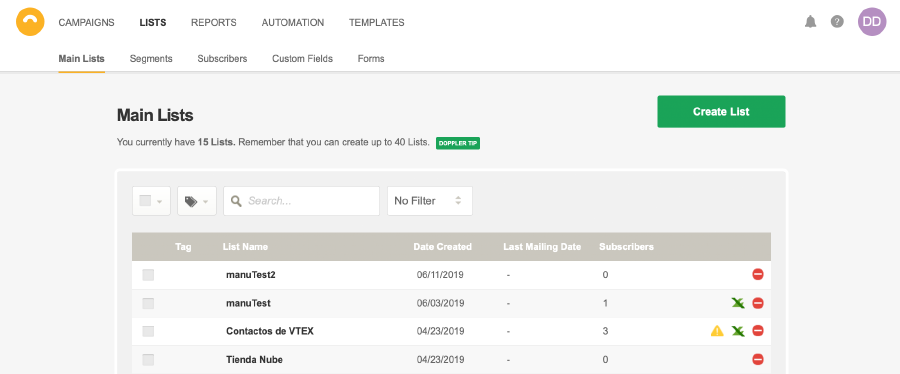Delete the manuTest list
The height and width of the screenshot is (374, 900).
758,303
